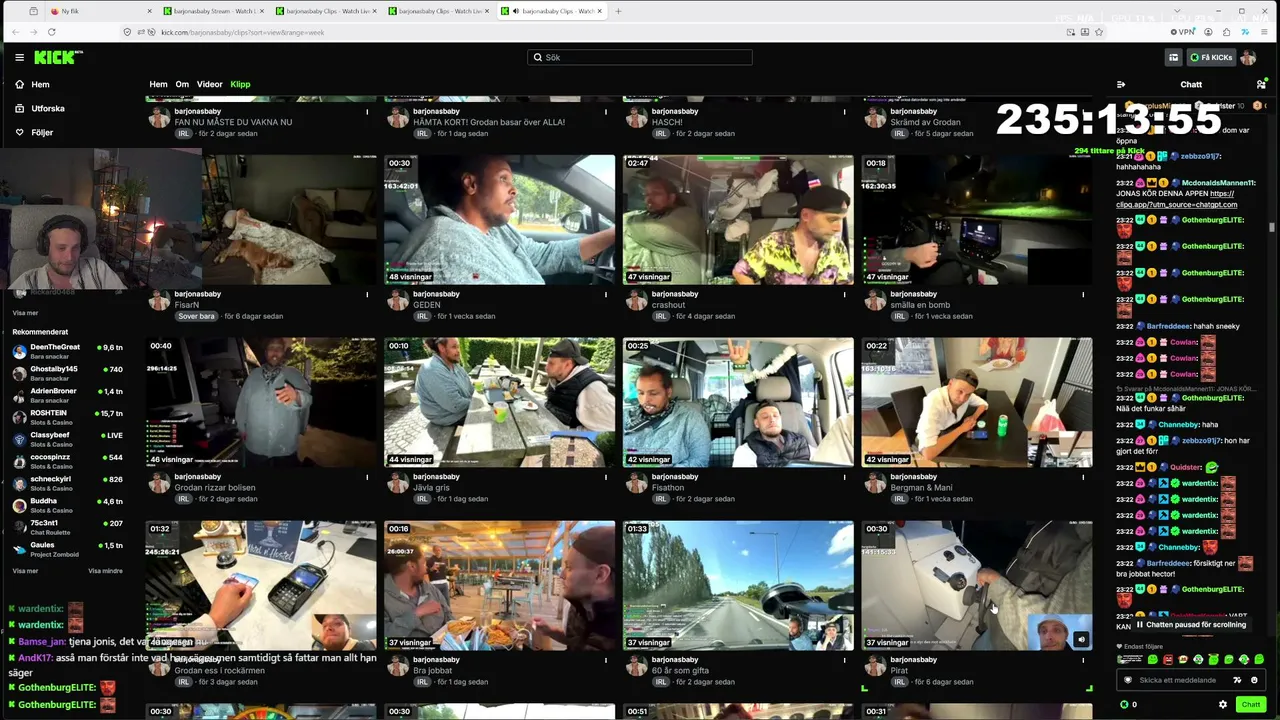Screen dimensions: 1280x720
Task: Open the browser extensions icon
Action: pos(1227,32)
